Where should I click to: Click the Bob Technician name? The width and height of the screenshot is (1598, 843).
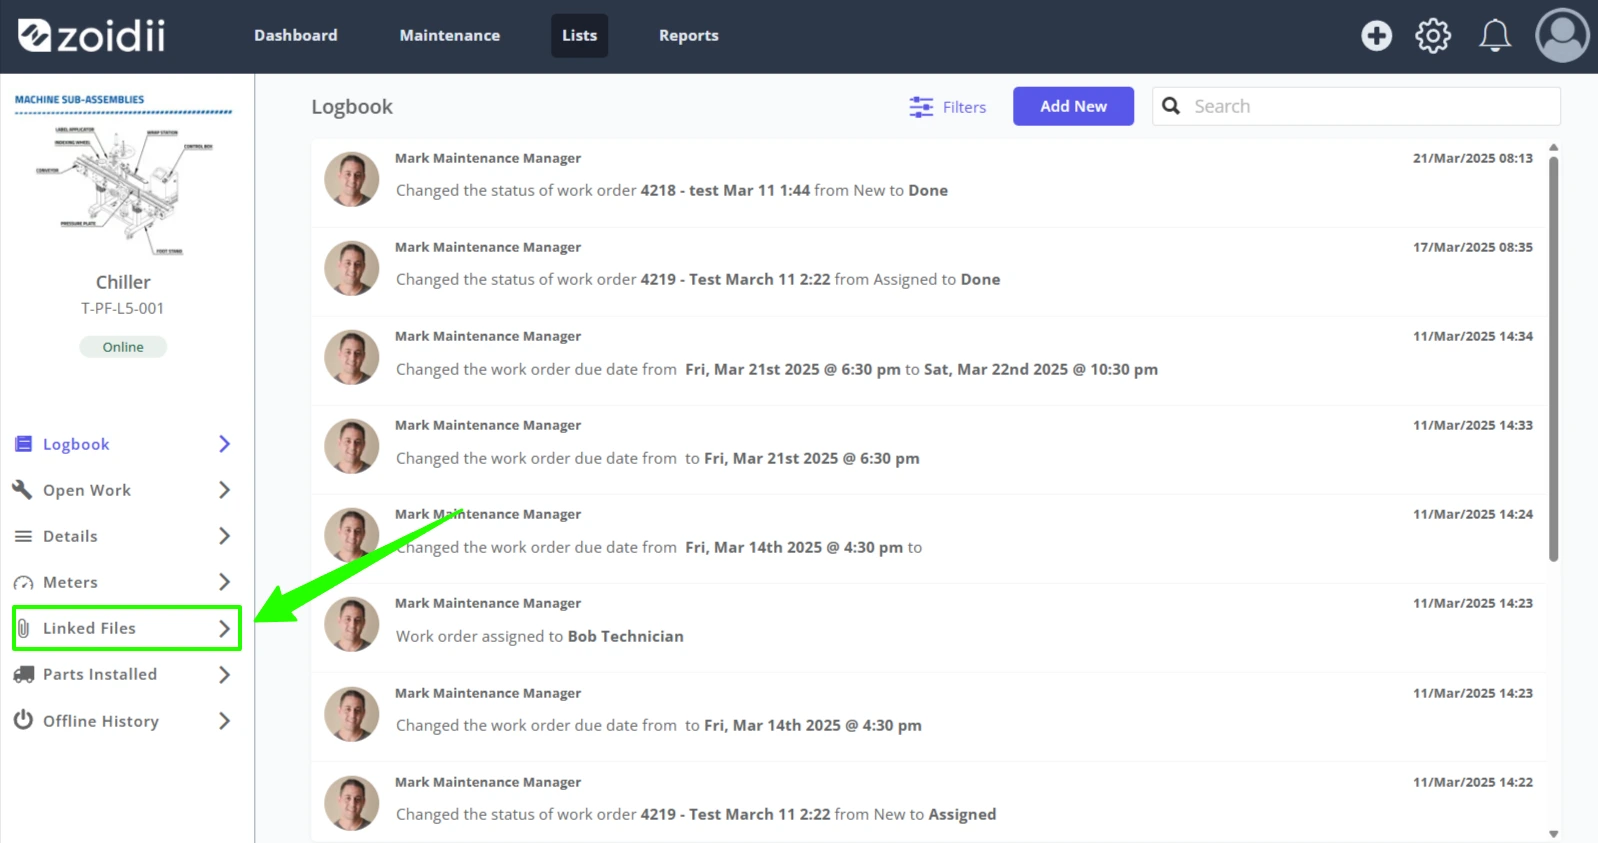(625, 636)
